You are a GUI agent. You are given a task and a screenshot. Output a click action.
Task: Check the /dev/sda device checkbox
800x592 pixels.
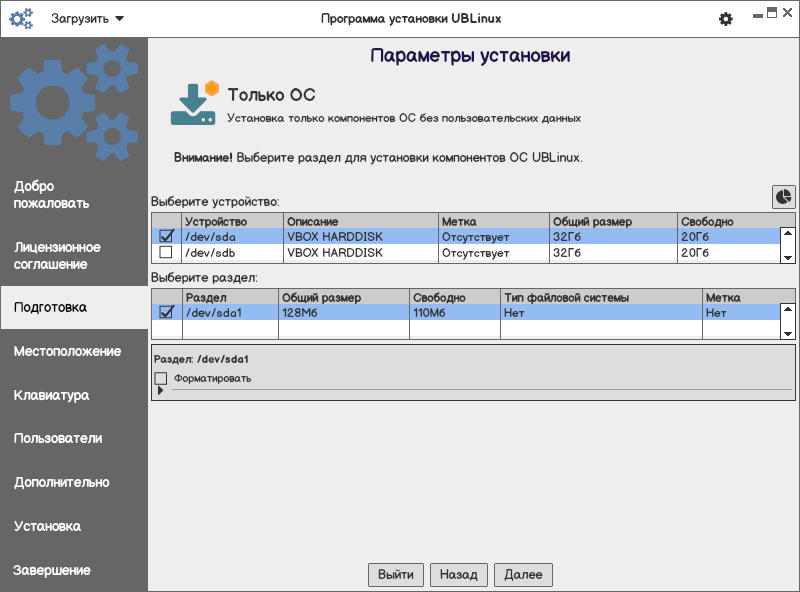pyautogui.click(x=166, y=236)
